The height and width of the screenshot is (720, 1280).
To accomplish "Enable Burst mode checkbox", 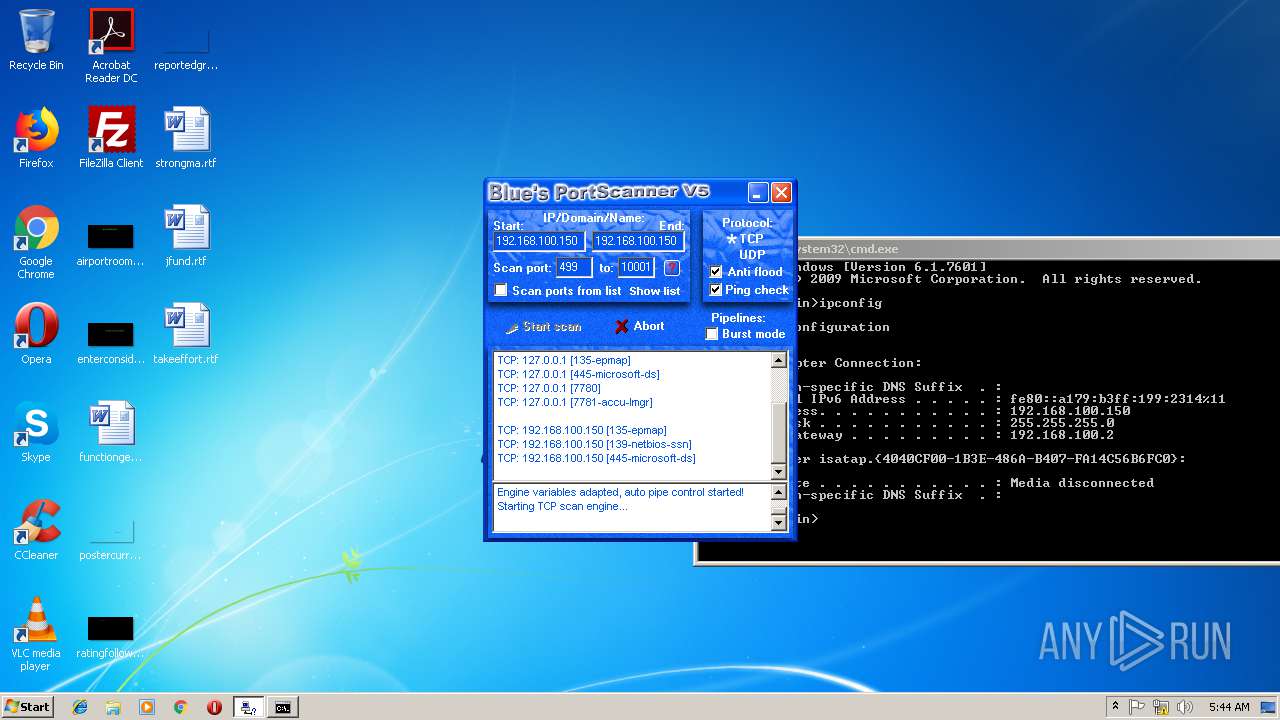I will pos(712,334).
